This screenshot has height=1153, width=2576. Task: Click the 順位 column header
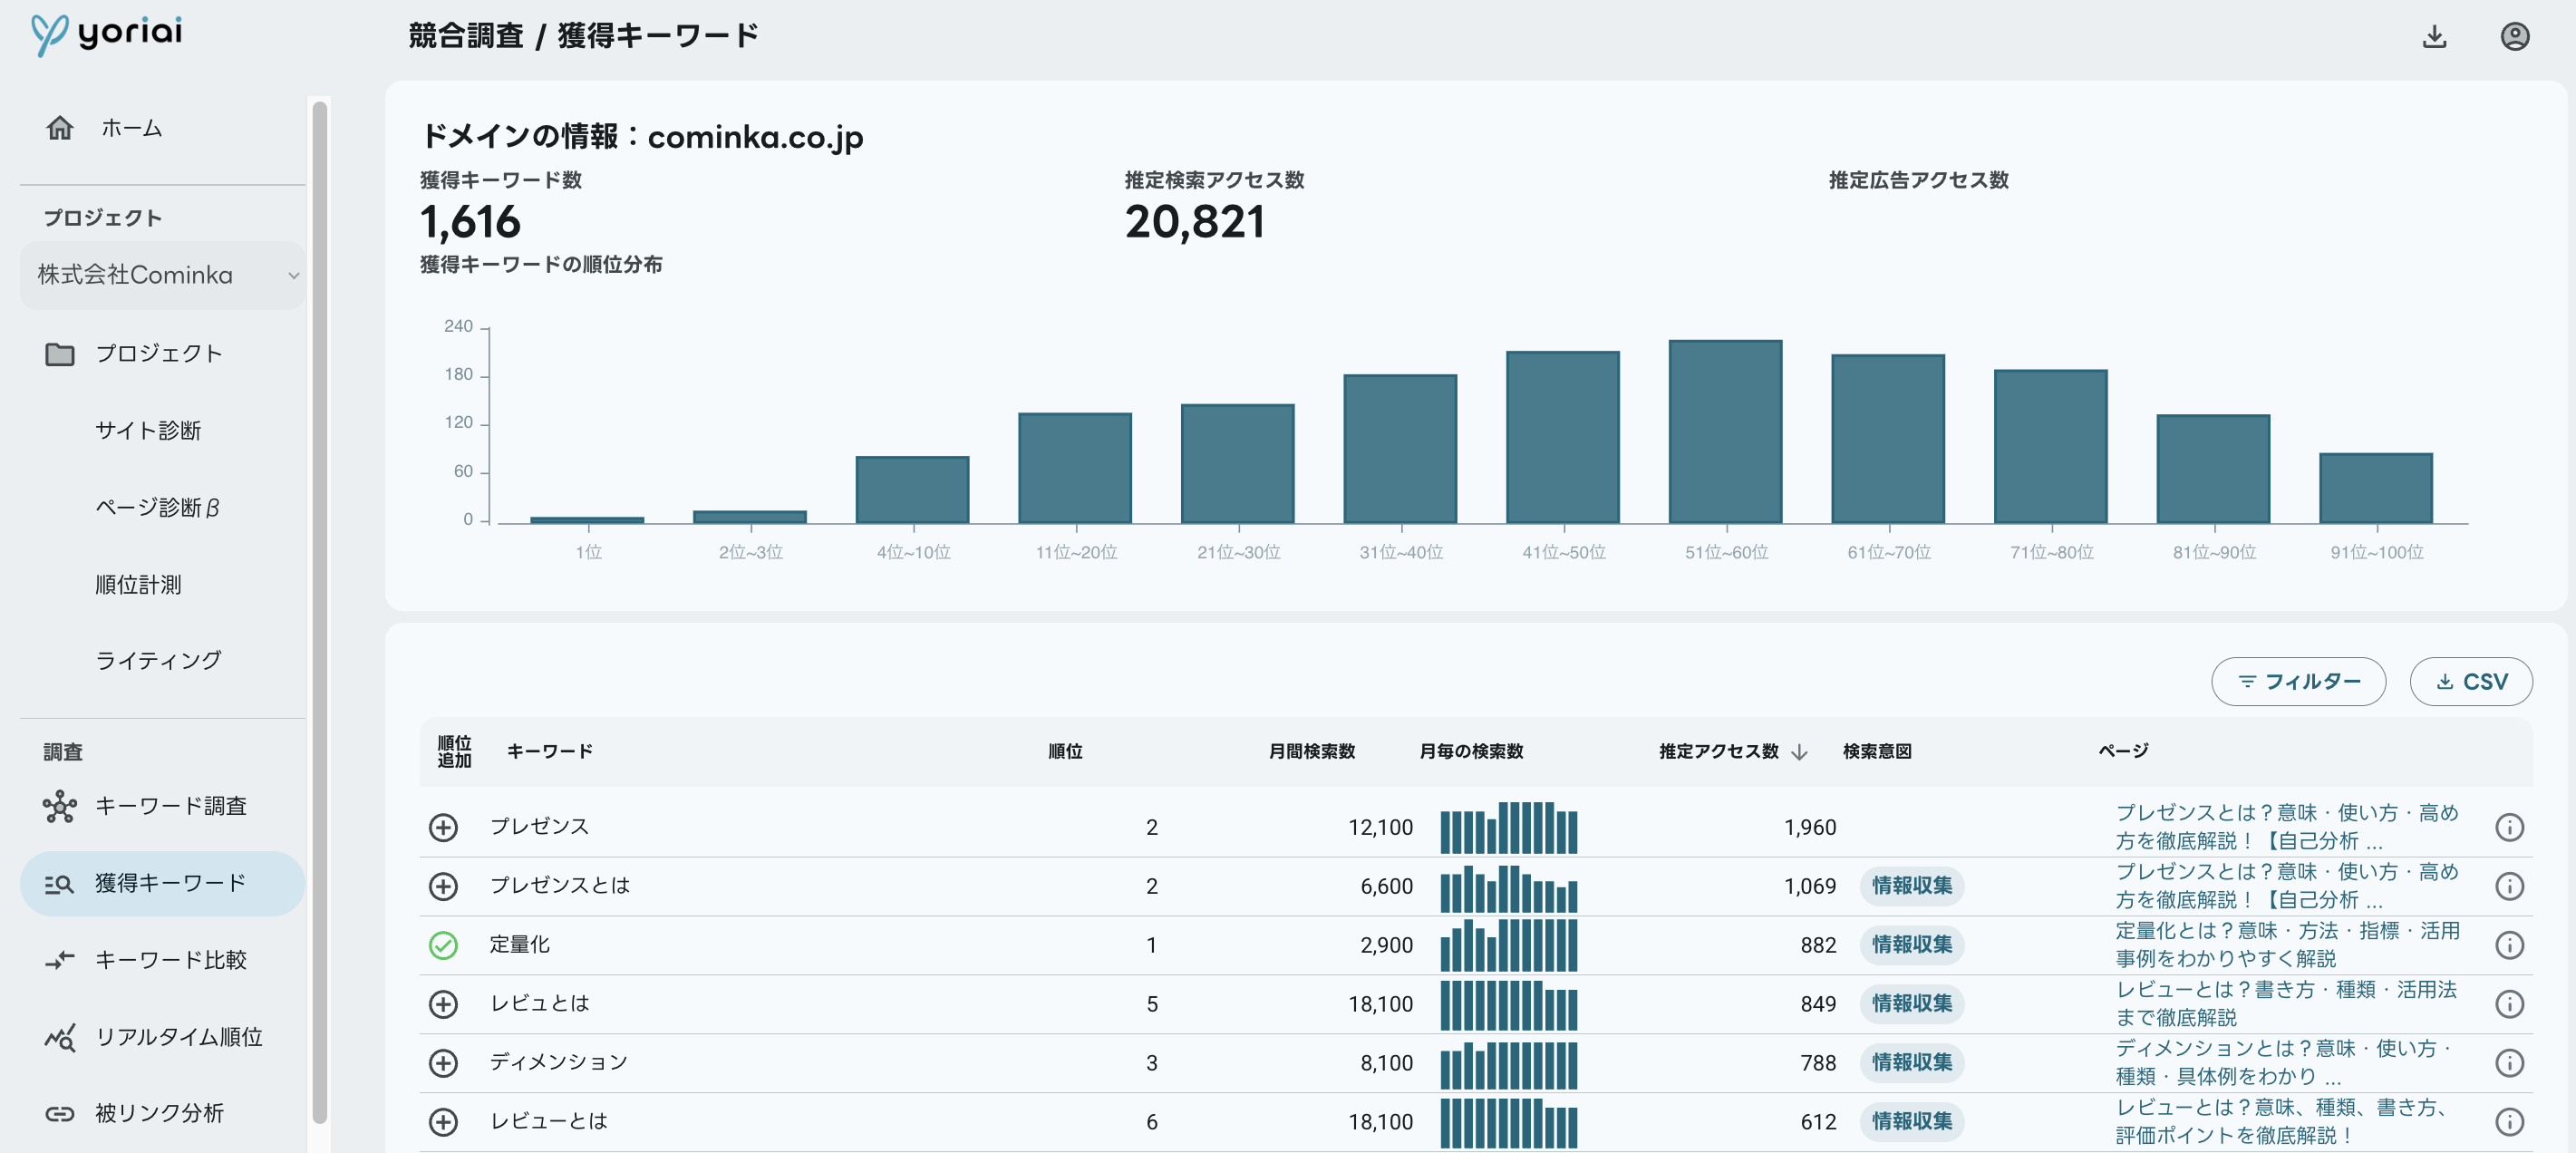coord(1065,752)
